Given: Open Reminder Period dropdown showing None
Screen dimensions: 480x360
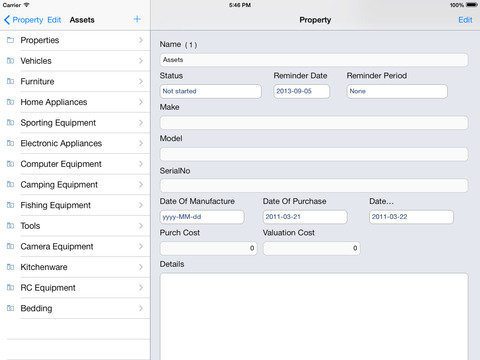Looking at the screenshot, I should tap(397, 91).
